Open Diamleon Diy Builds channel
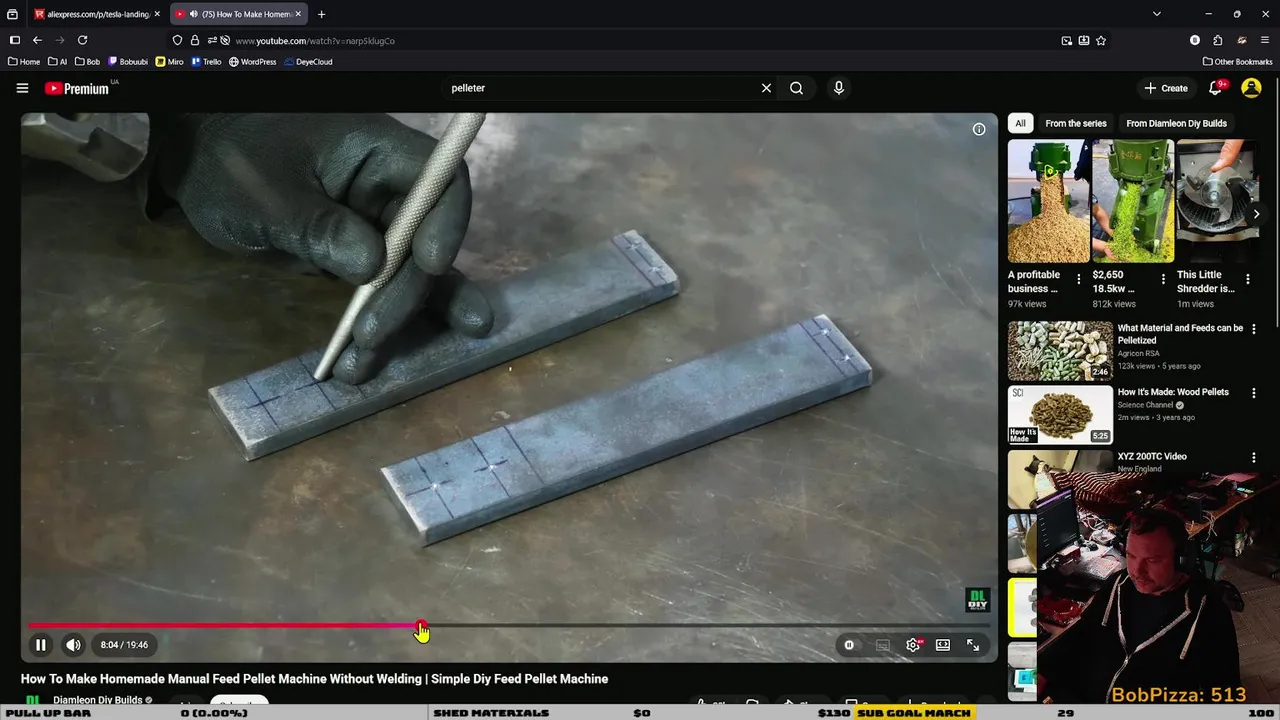Image resolution: width=1280 pixels, height=720 pixels. [97, 700]
